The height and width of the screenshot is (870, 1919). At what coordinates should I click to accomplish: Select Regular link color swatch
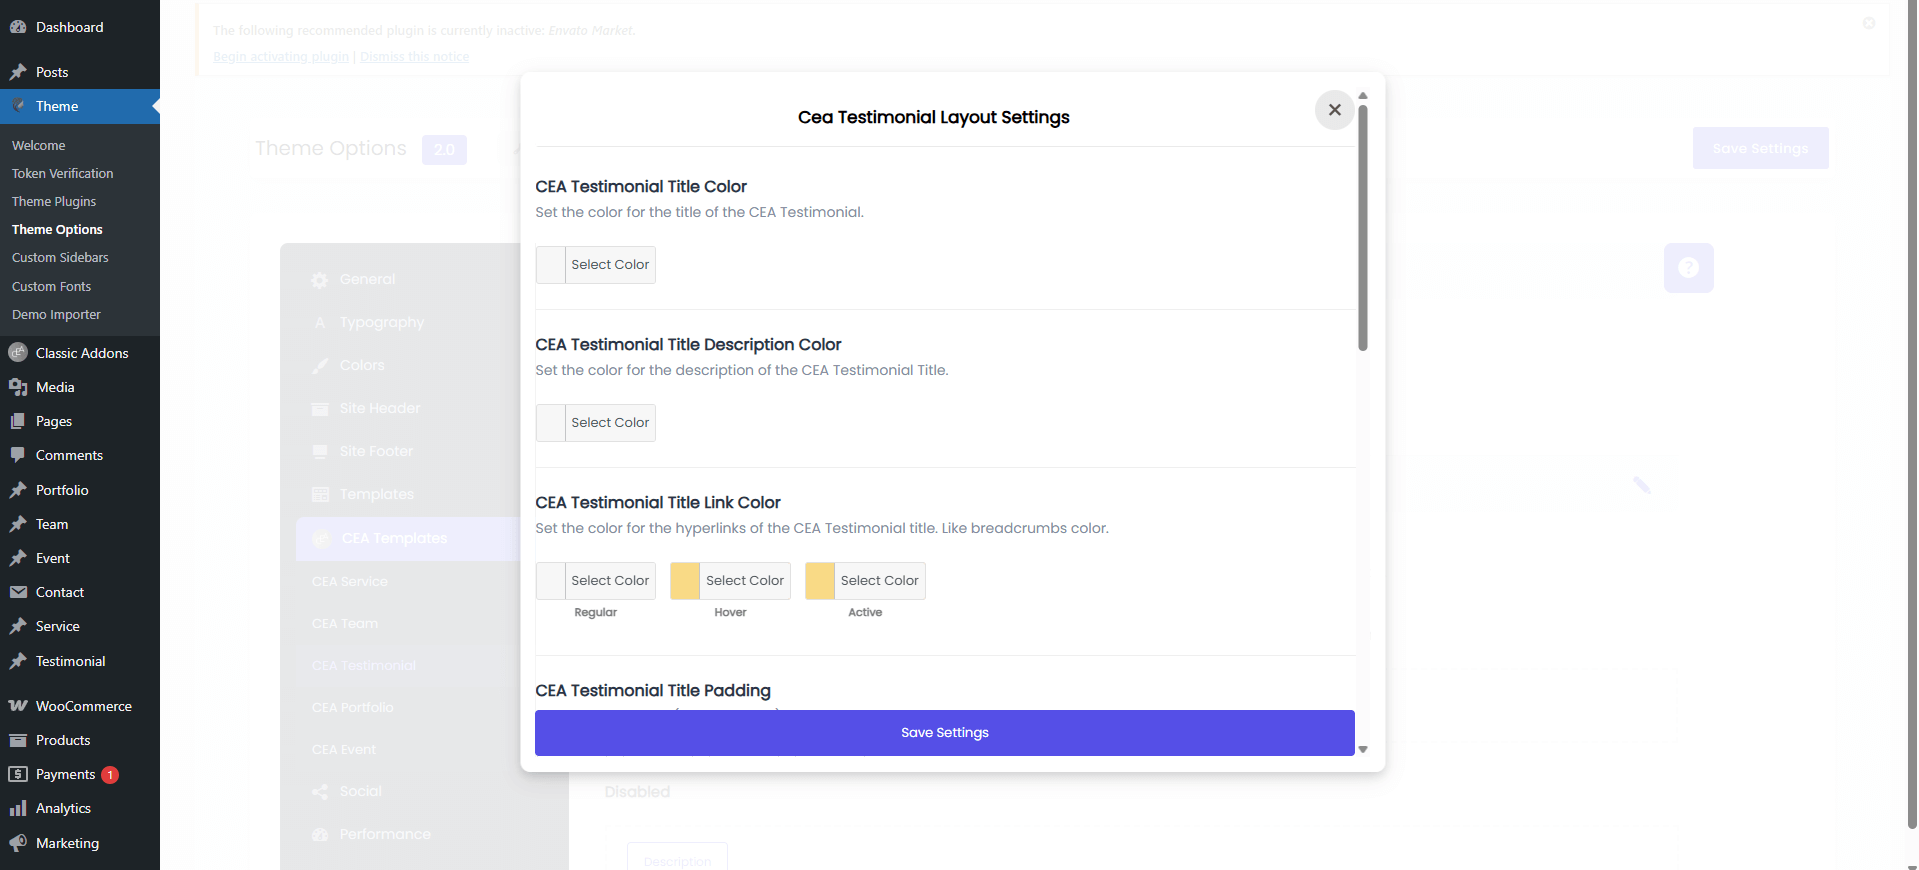[551, 581]
